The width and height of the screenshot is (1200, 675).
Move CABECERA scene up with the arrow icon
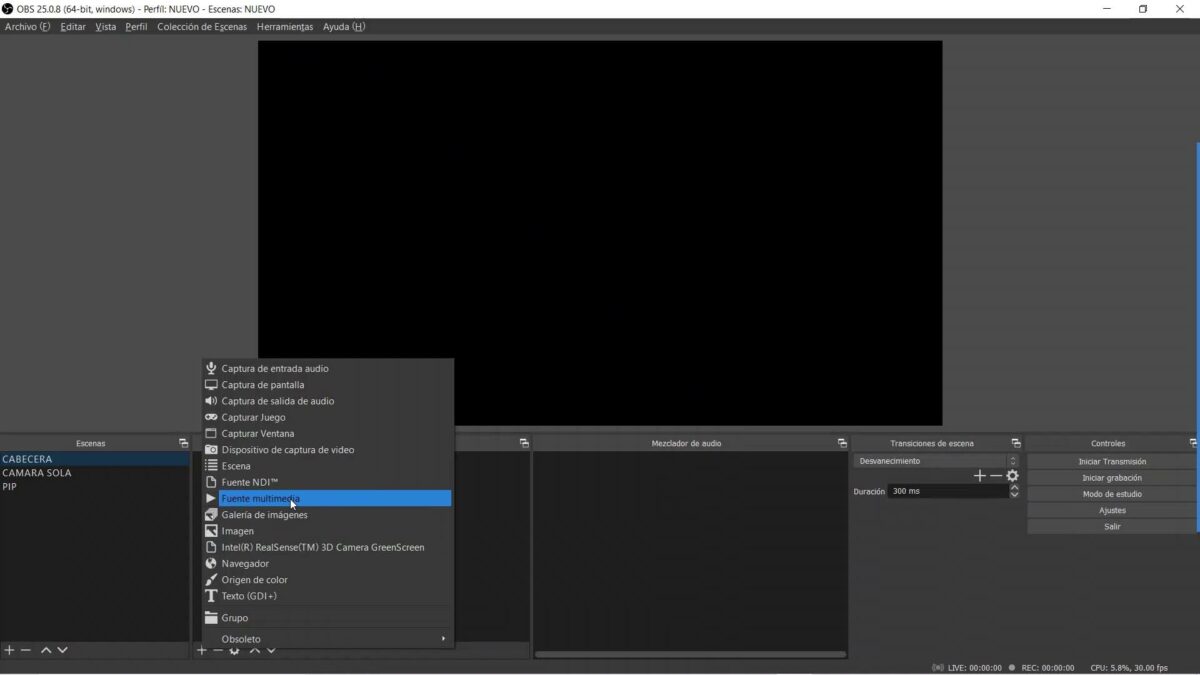(x=46, y=649)
